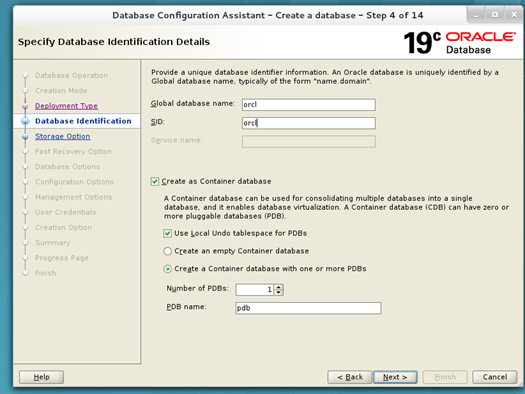This screenshot has height=394, width=525.
Task: Click the Creation Mode step label
Action: [x=61, y=91]
